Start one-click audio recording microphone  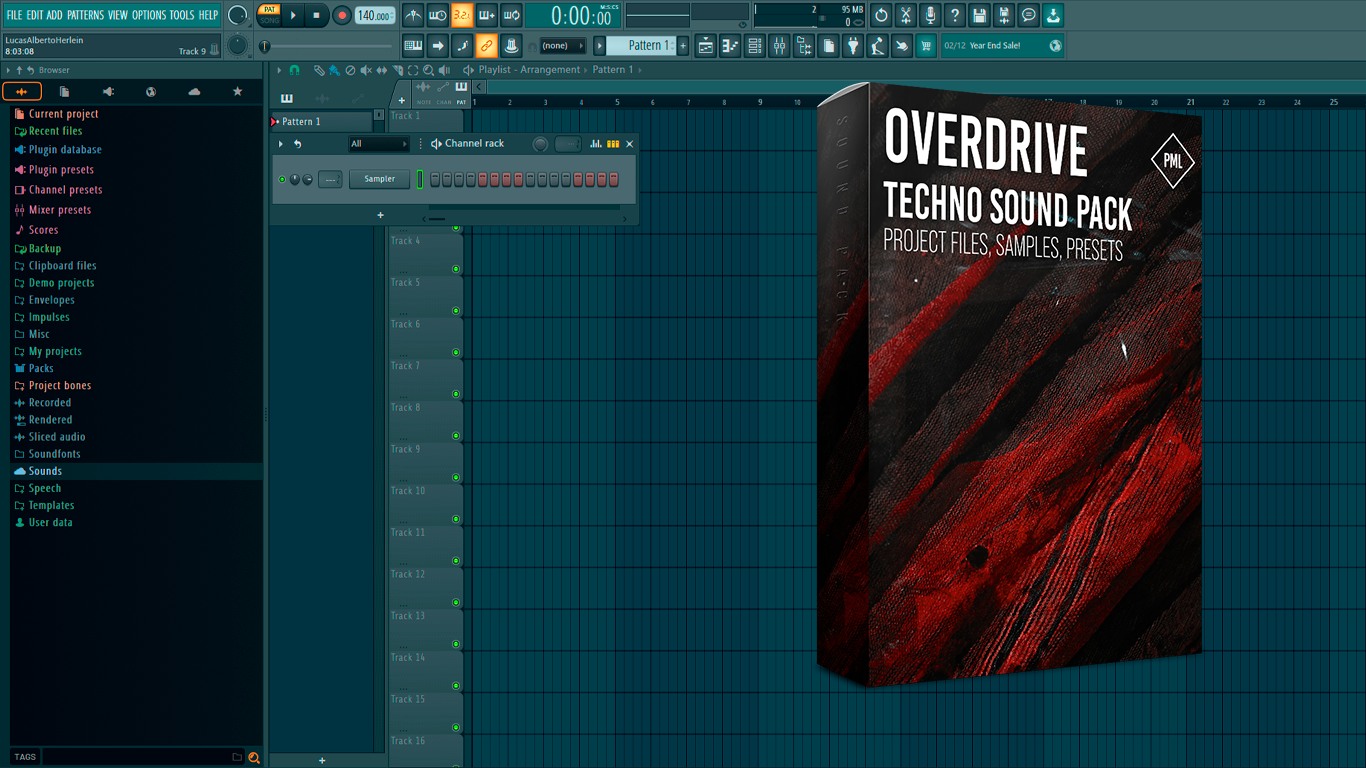(930, 16)
